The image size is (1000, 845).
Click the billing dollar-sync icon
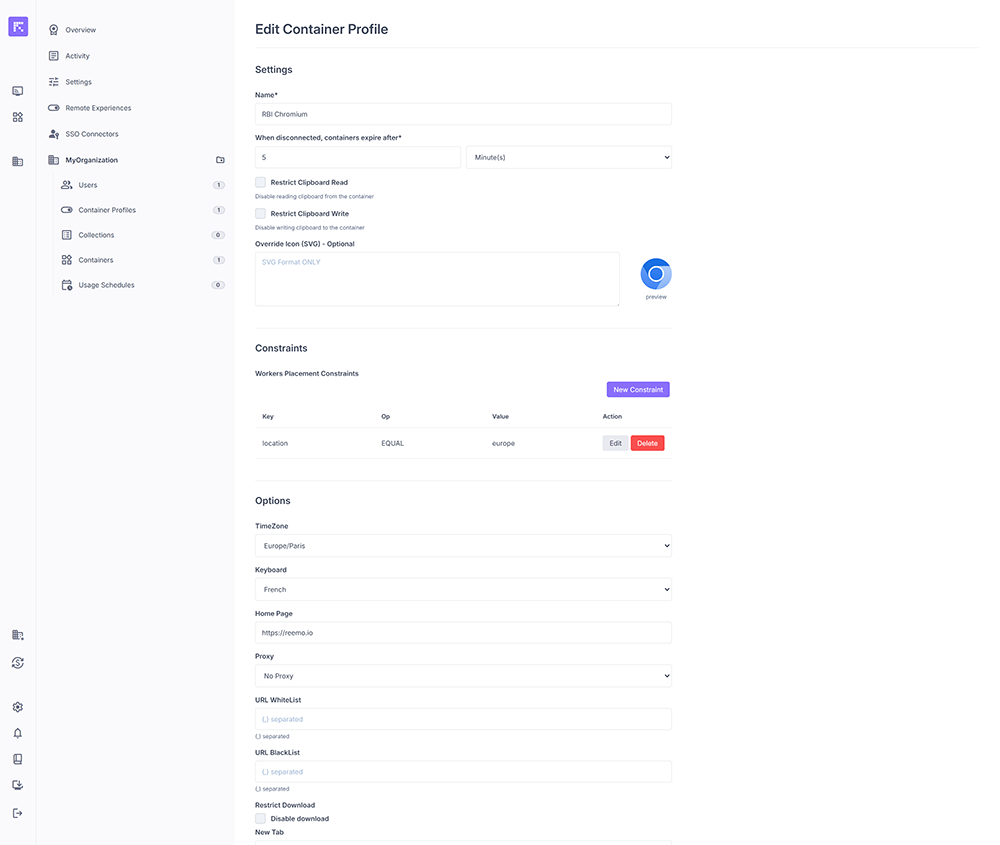pyautogui.click(x=18, y=662)
